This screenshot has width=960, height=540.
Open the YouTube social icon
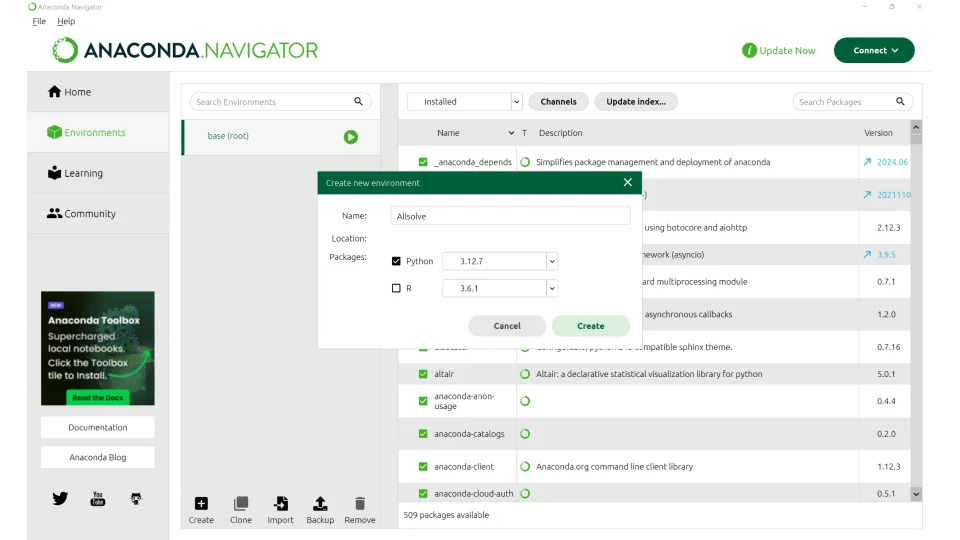coord(98,498)
